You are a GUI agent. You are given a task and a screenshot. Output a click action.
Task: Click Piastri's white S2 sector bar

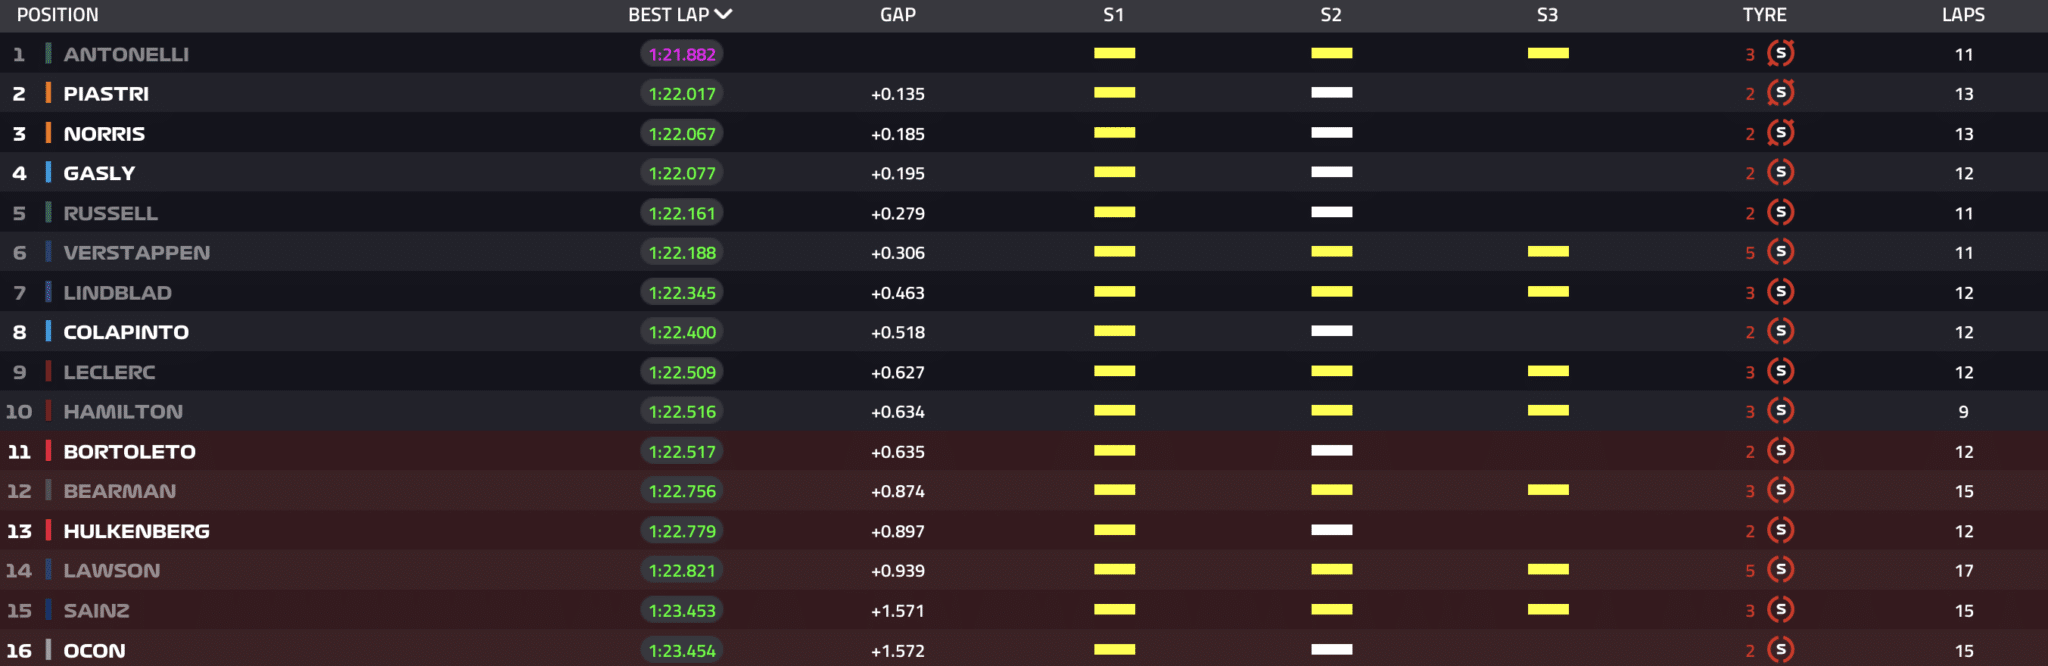click(1331, 93)
